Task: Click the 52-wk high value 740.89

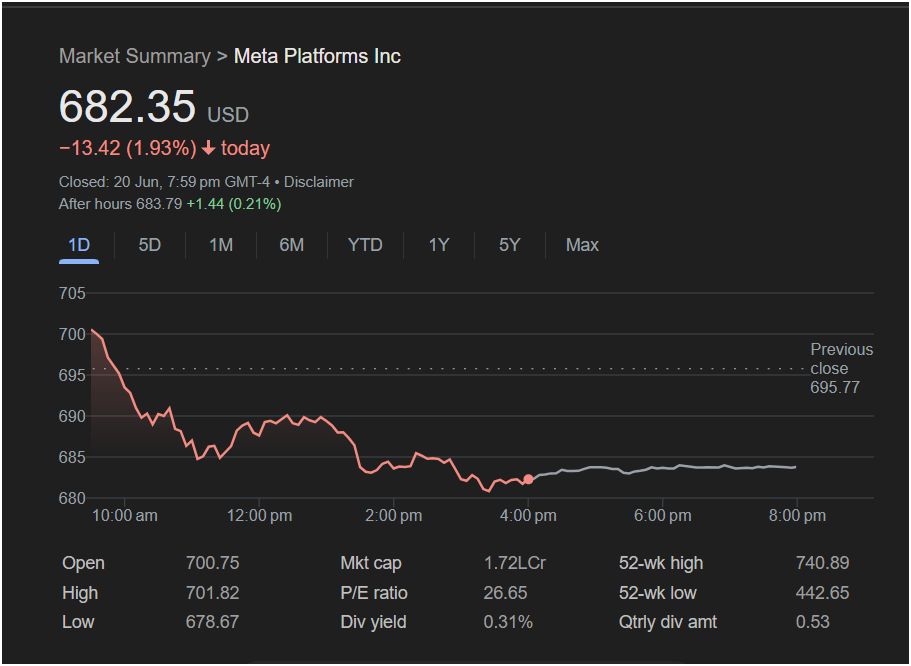Action: (822, 563)
